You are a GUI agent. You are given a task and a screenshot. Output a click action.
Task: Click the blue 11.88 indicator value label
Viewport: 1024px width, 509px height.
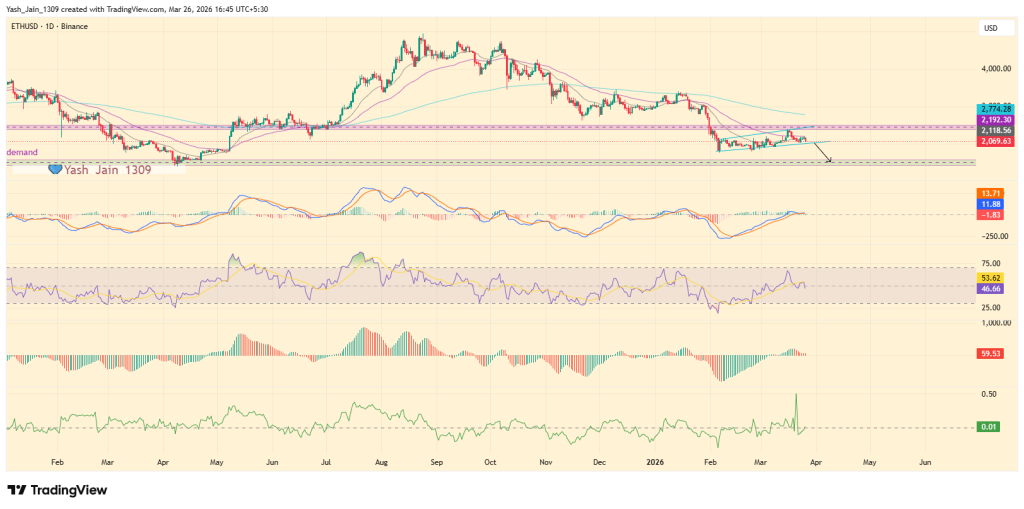click(991, 203)
